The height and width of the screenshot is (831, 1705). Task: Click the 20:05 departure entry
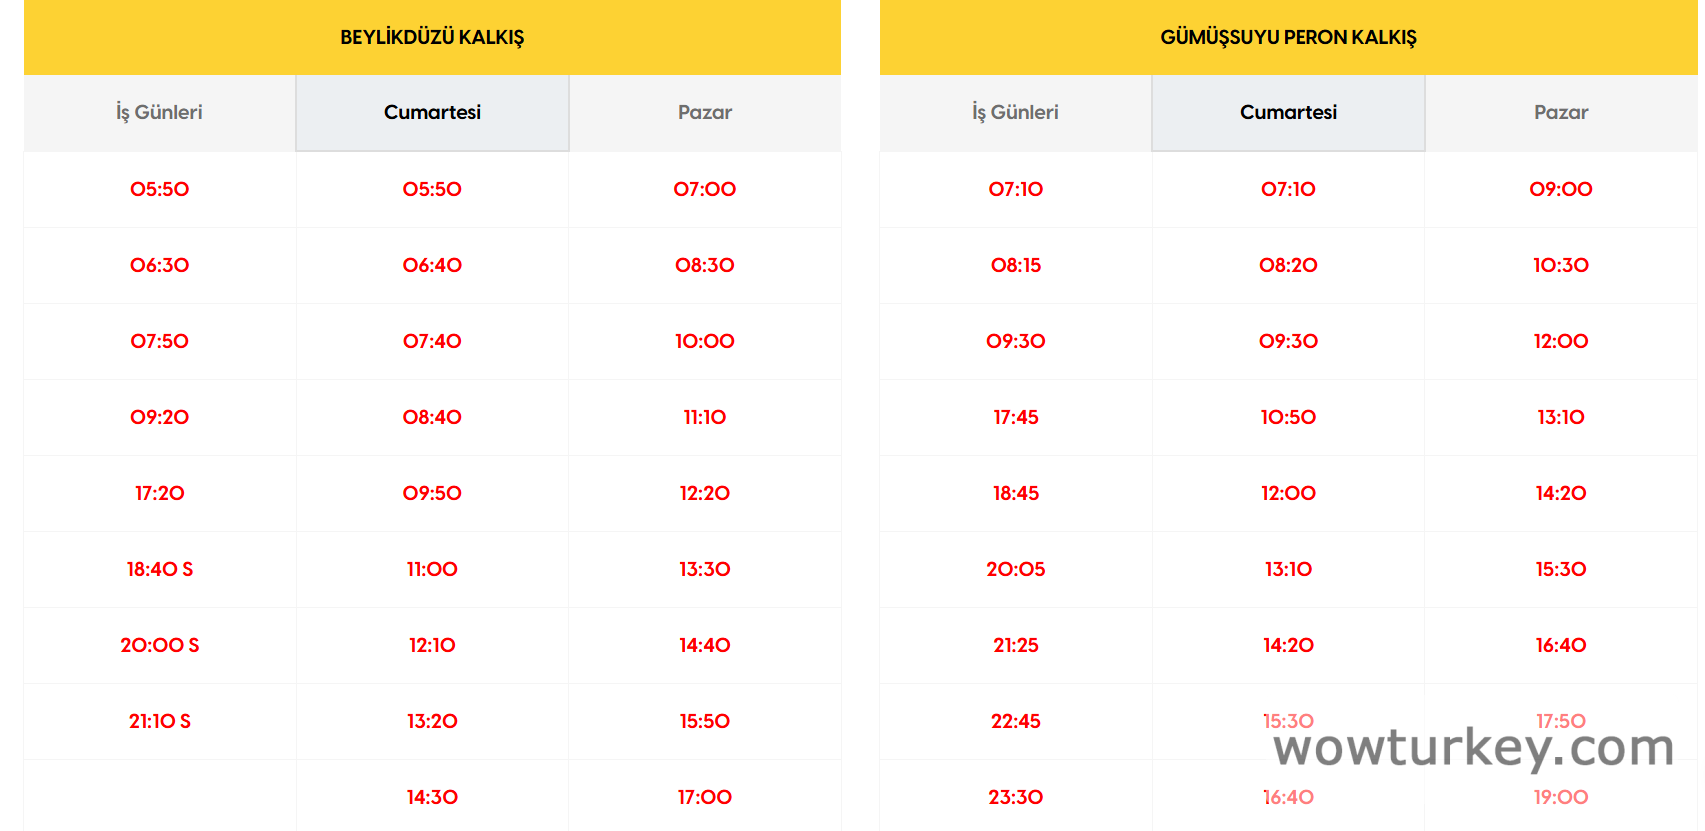pyautogui.click(x=1015, y=569)
